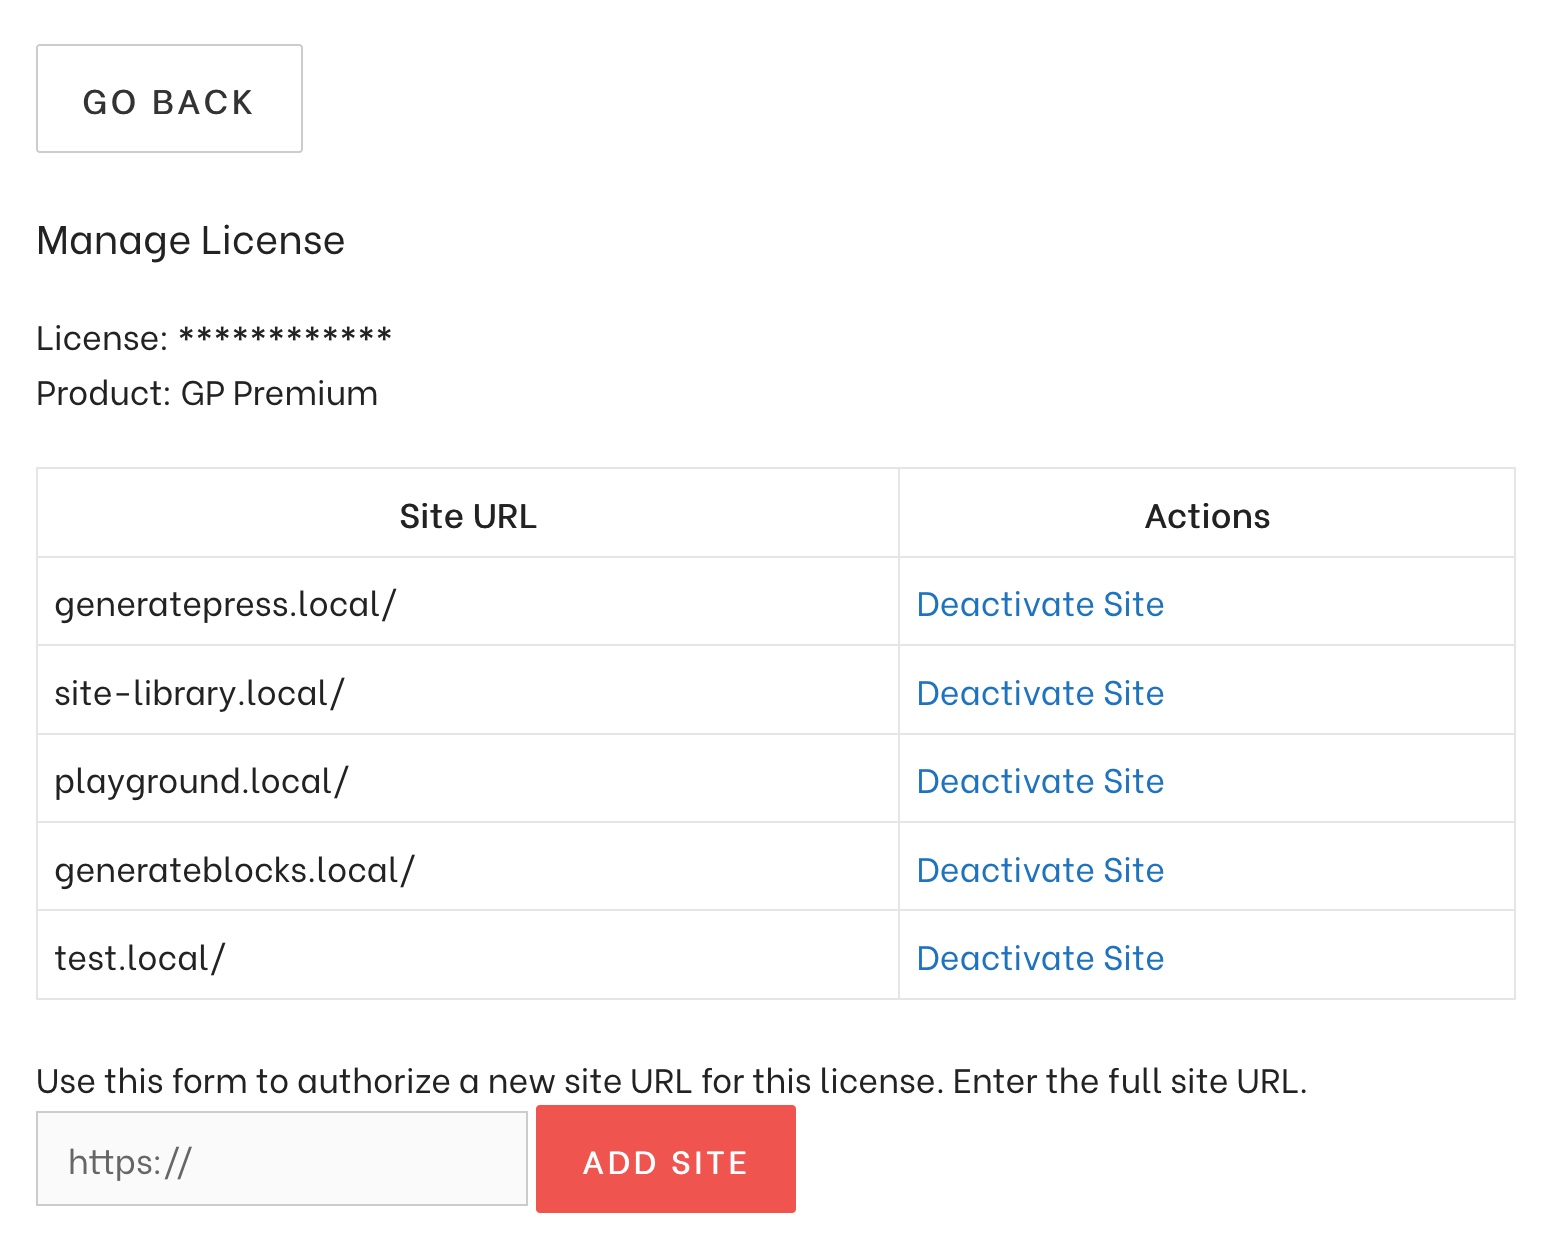Select the playground.local/ table row

click(x=202, y=779)
